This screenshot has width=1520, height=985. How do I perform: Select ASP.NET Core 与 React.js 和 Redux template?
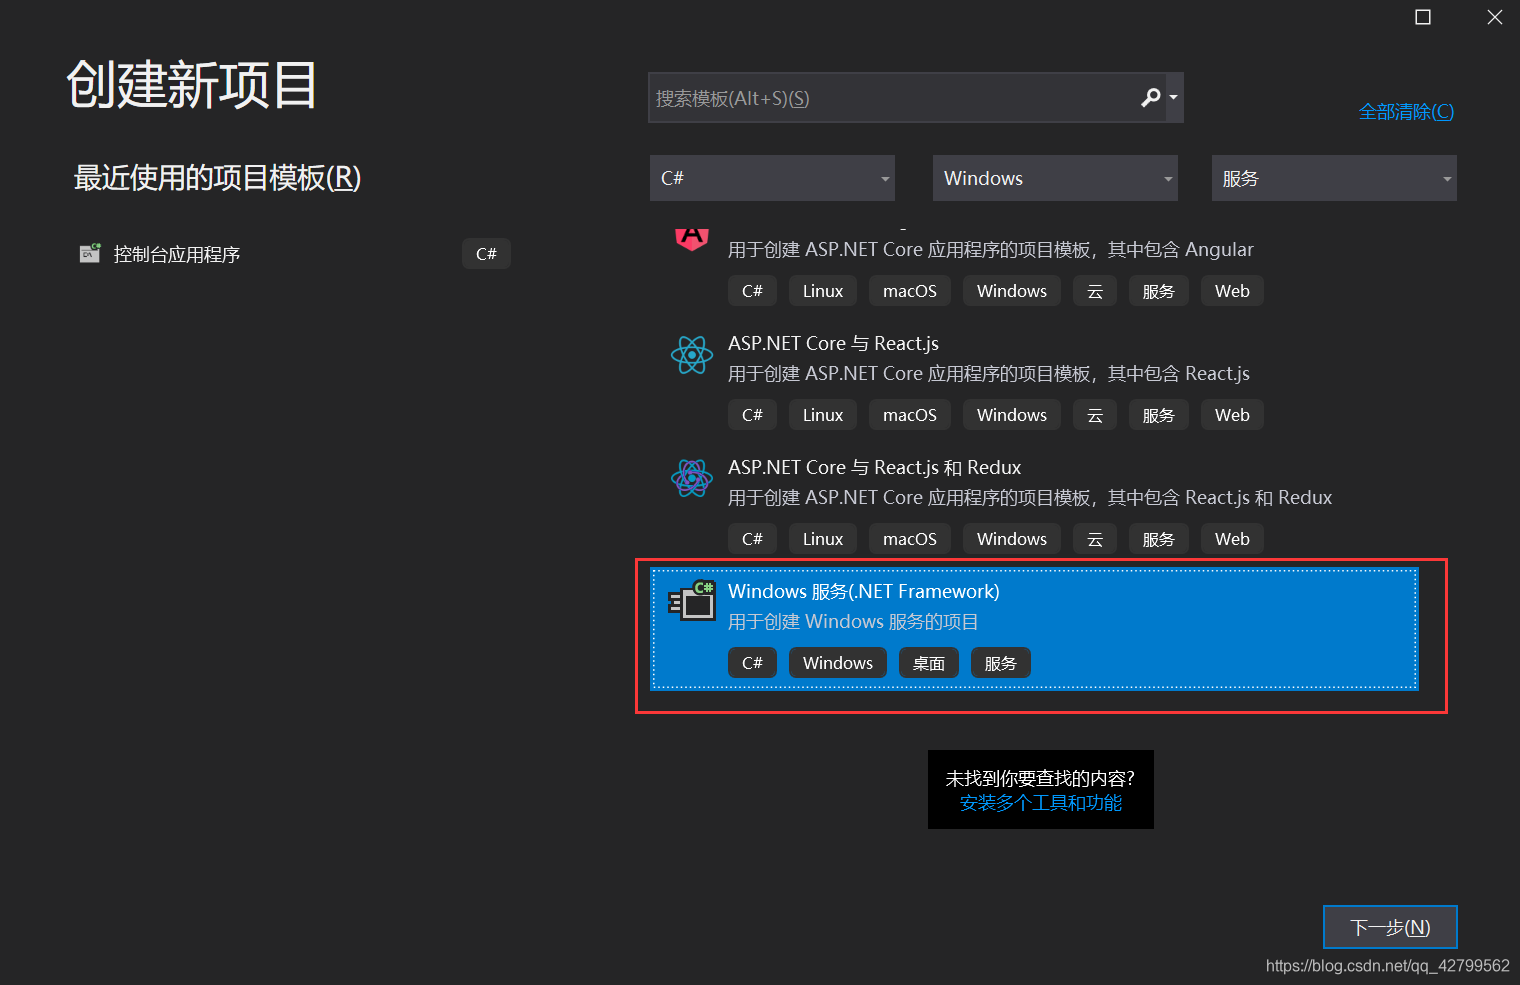pyautogui.click(x=1034, y=504)
